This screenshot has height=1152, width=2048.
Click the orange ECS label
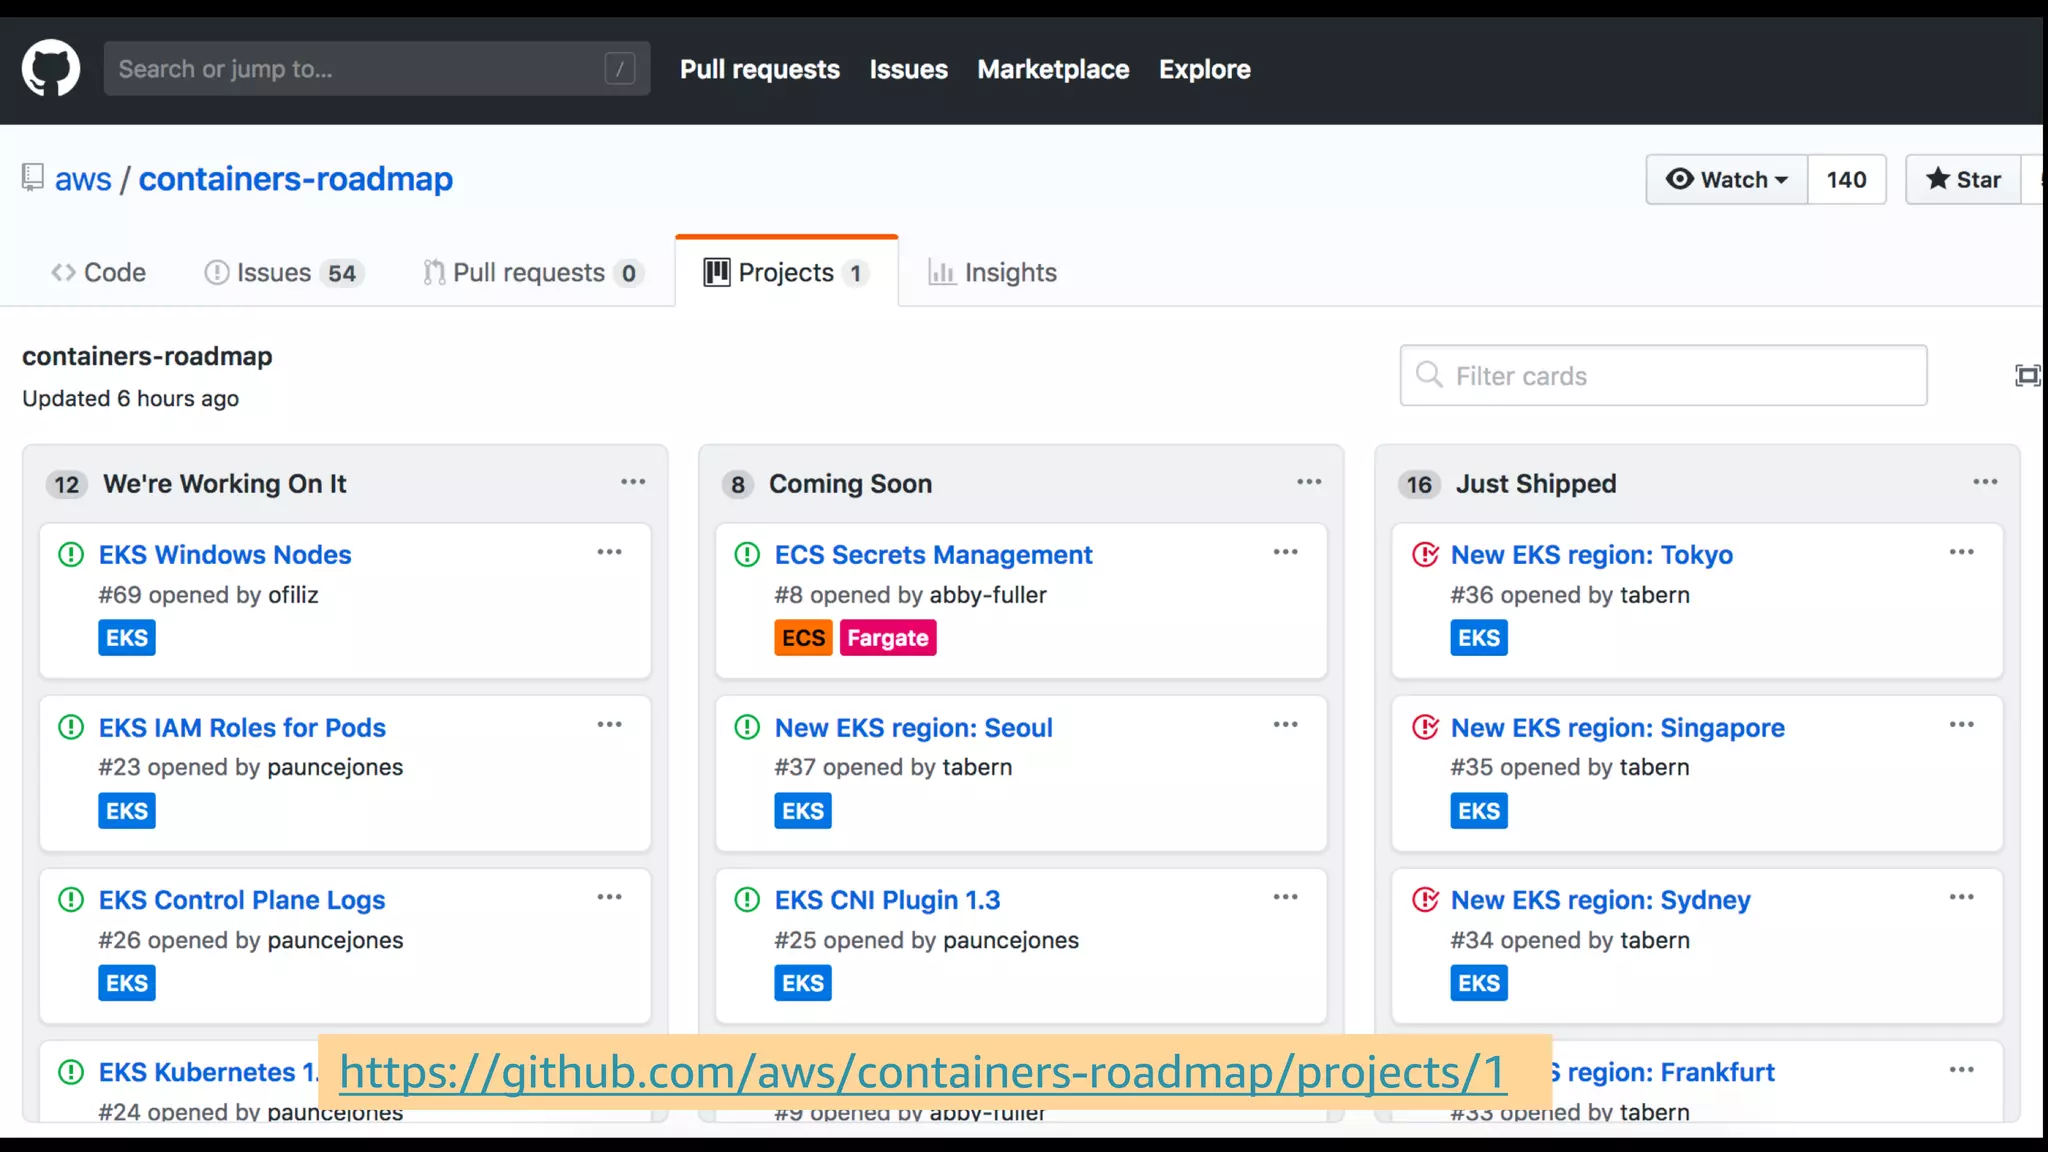[x=803, y=638]
